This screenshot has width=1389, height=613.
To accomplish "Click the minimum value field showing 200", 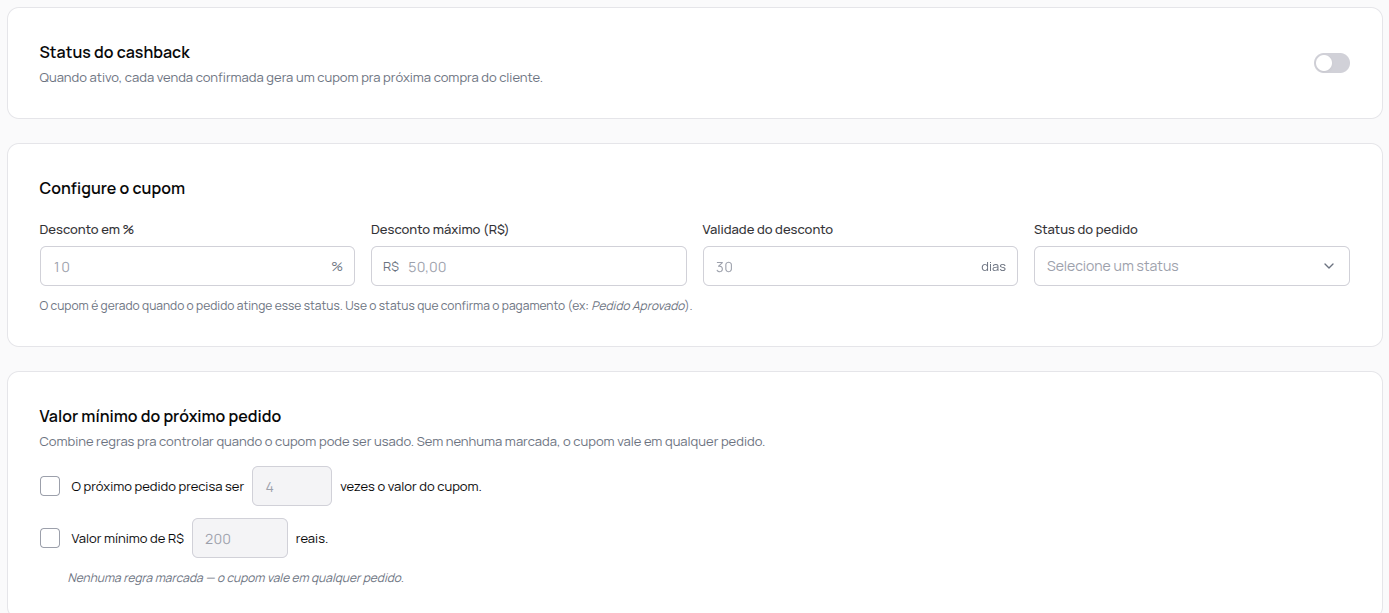I will pos(240,538).
